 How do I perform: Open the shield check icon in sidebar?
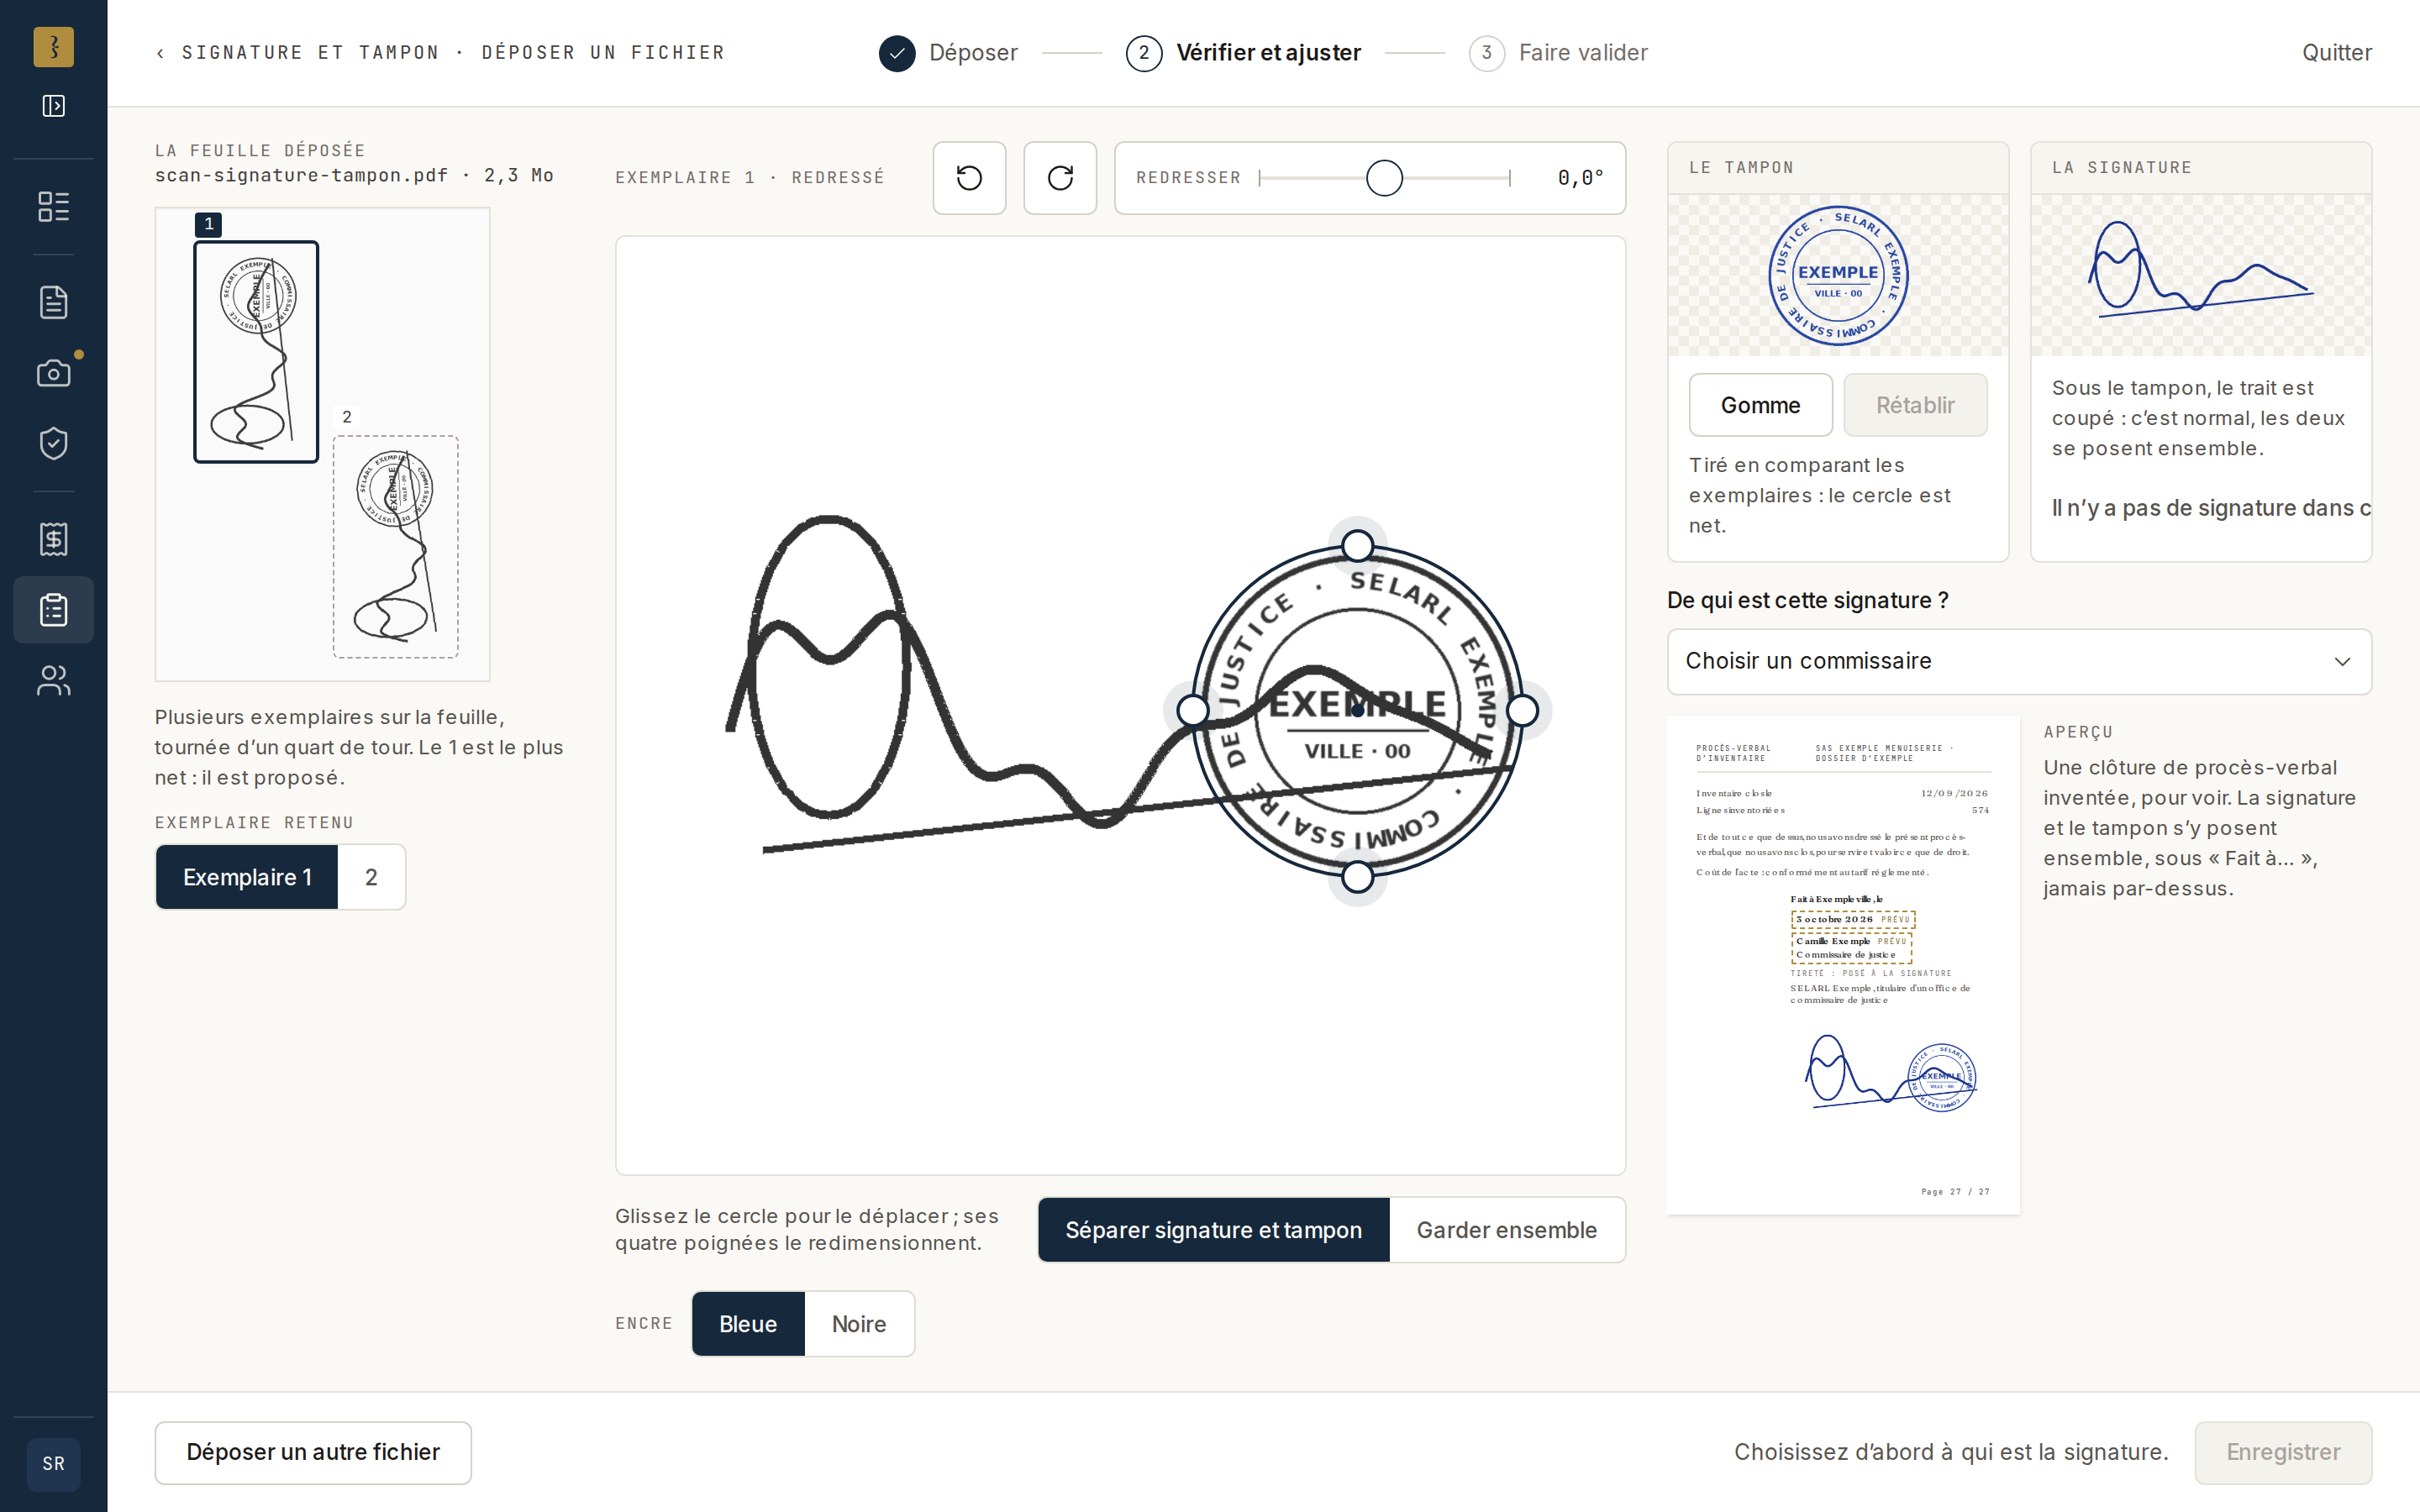[53, 444]
